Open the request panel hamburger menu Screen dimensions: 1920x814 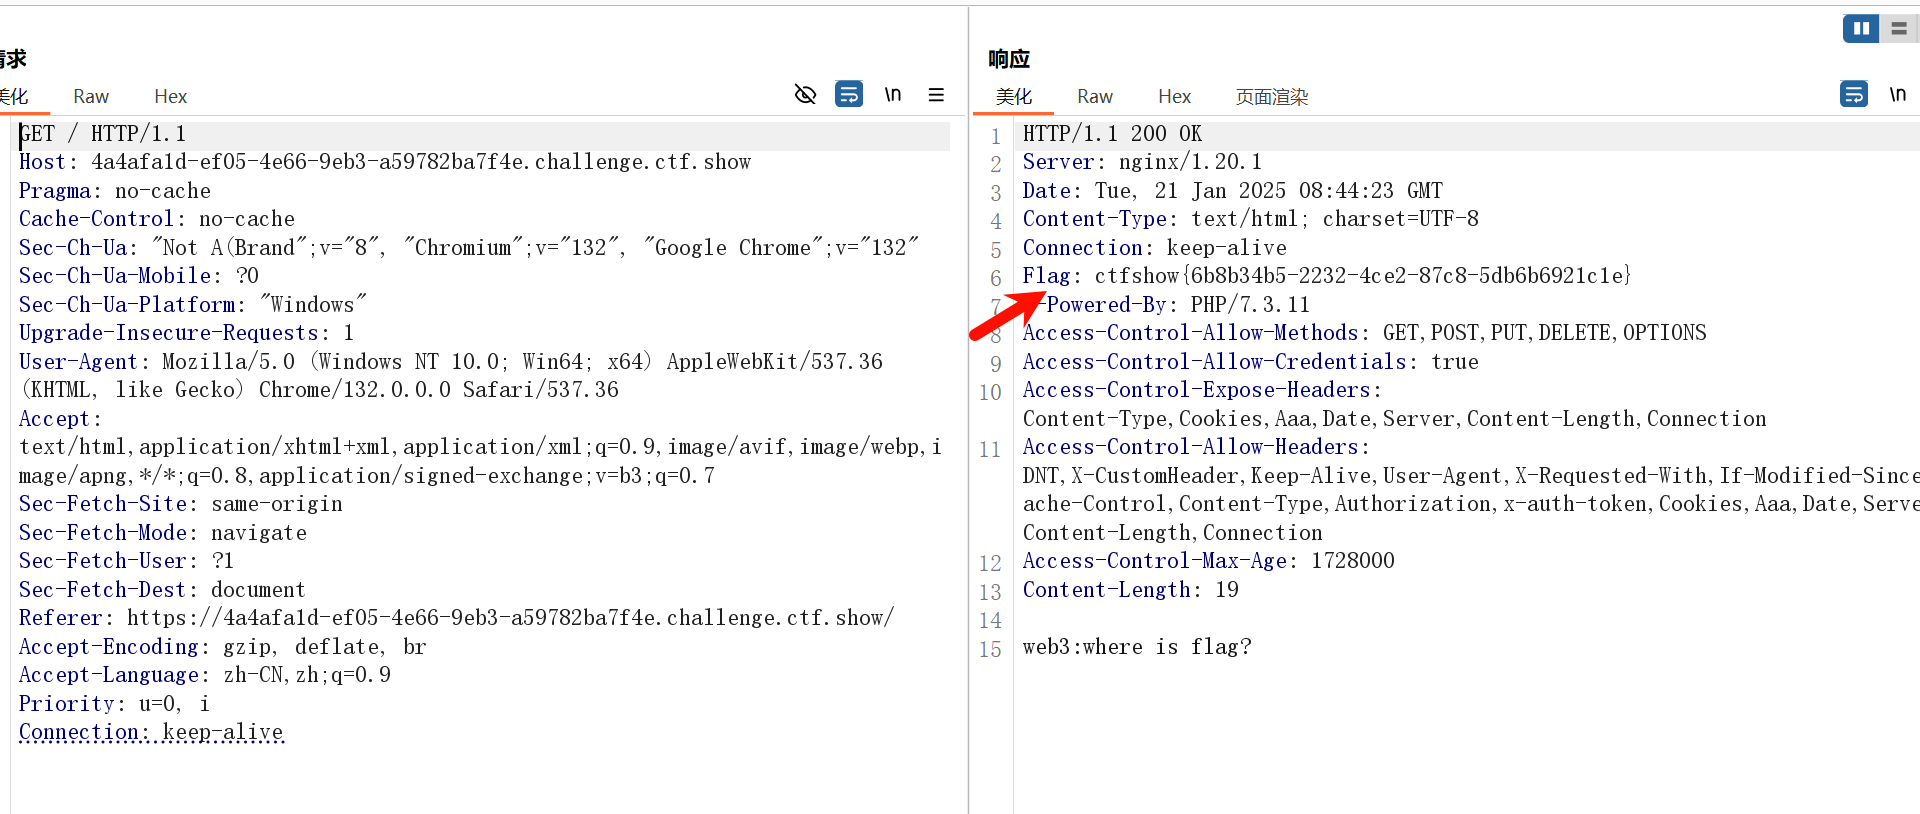(936, 95)
